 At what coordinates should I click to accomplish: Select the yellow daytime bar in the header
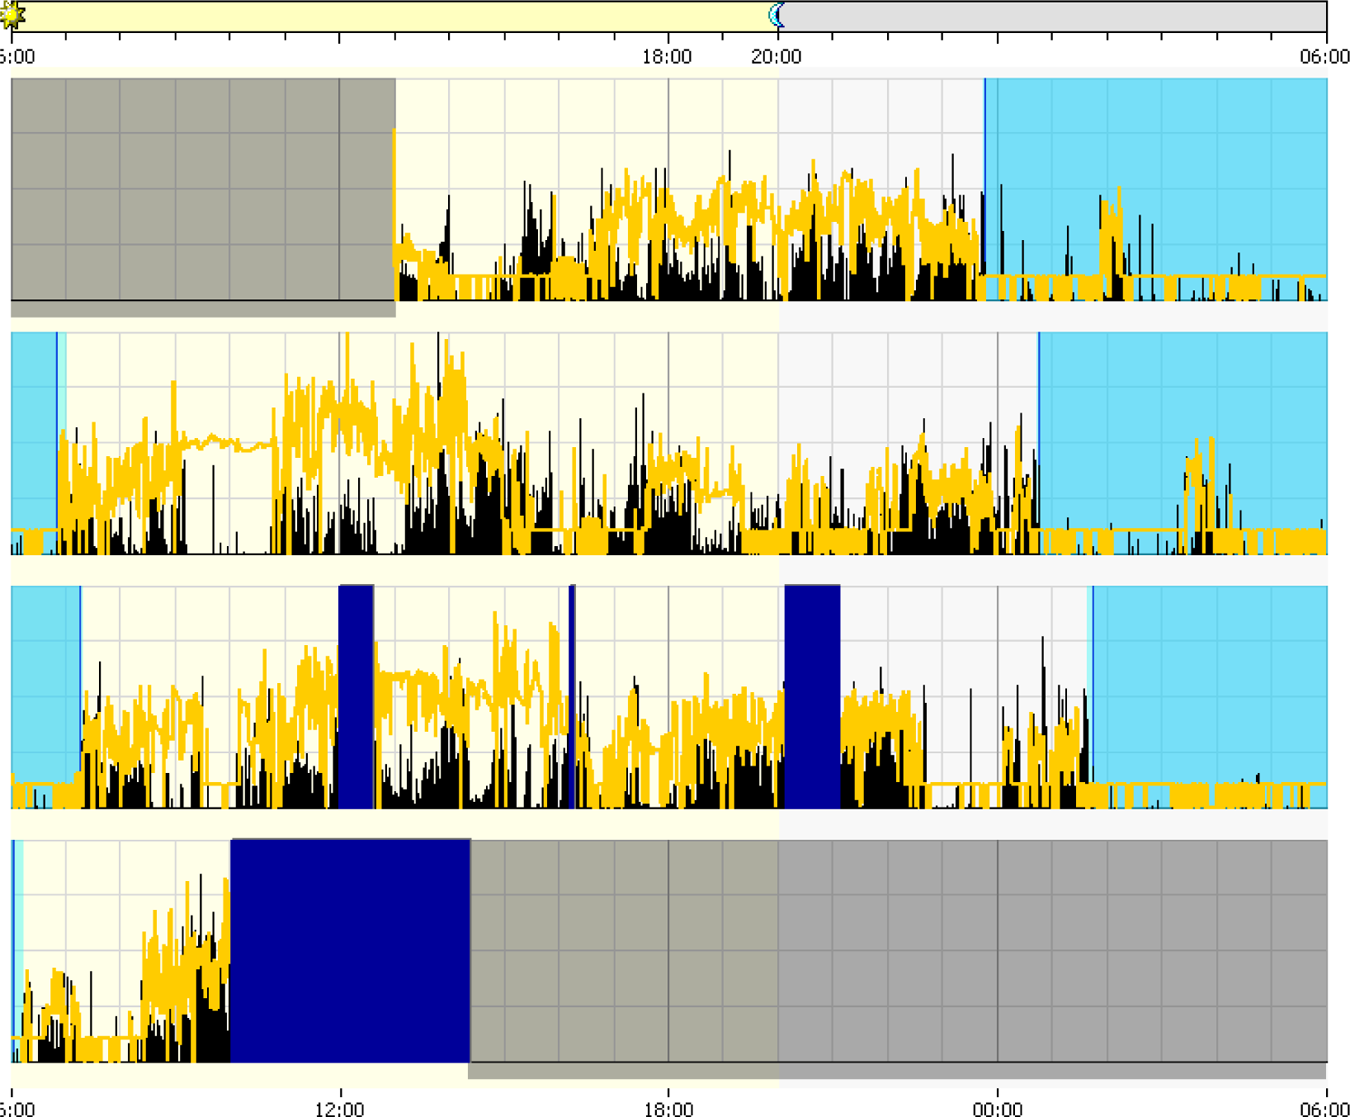395,16
